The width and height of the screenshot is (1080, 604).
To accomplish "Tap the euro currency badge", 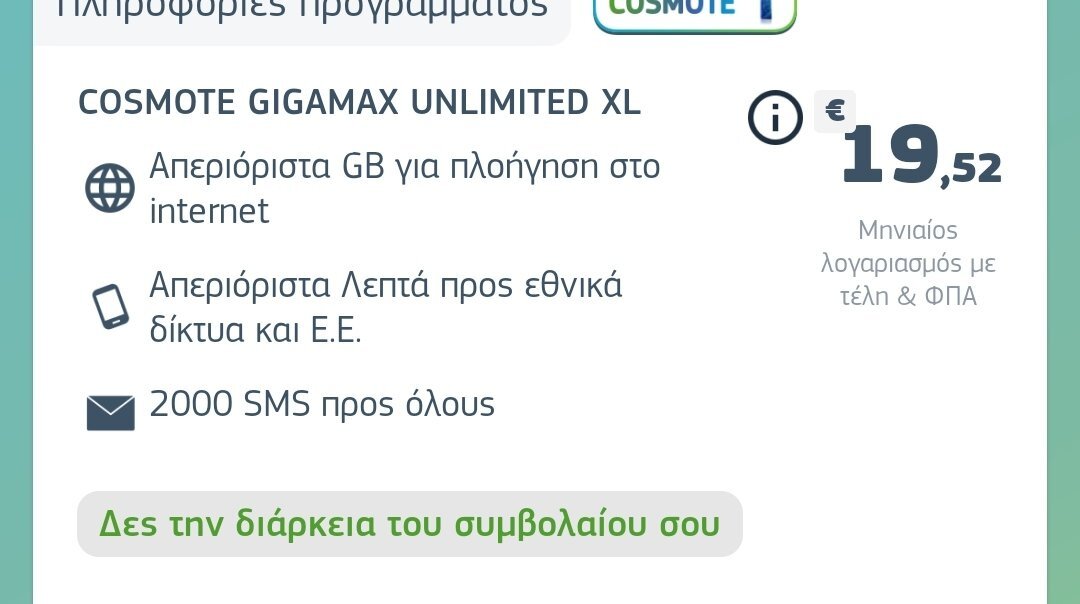I will 835,110.
